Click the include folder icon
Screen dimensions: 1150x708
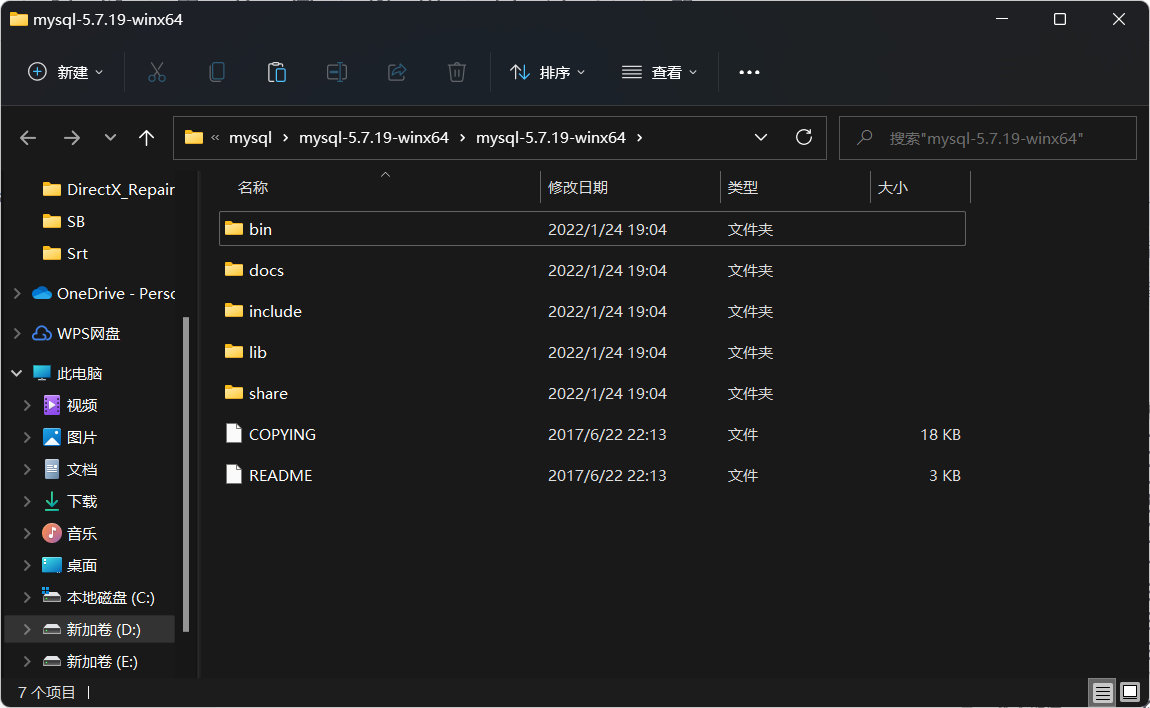click(x=234, y=310)
